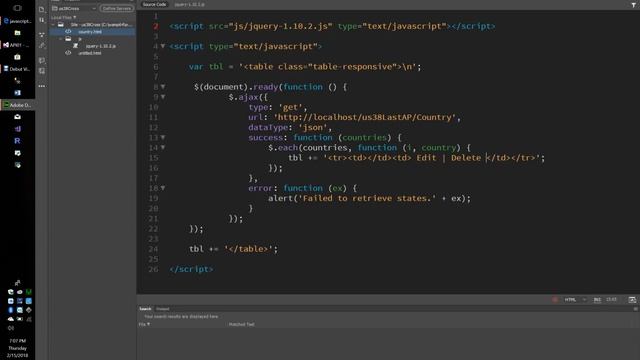Select the Search panel tab
Screen dimensions: 640x360
point(145,309)
